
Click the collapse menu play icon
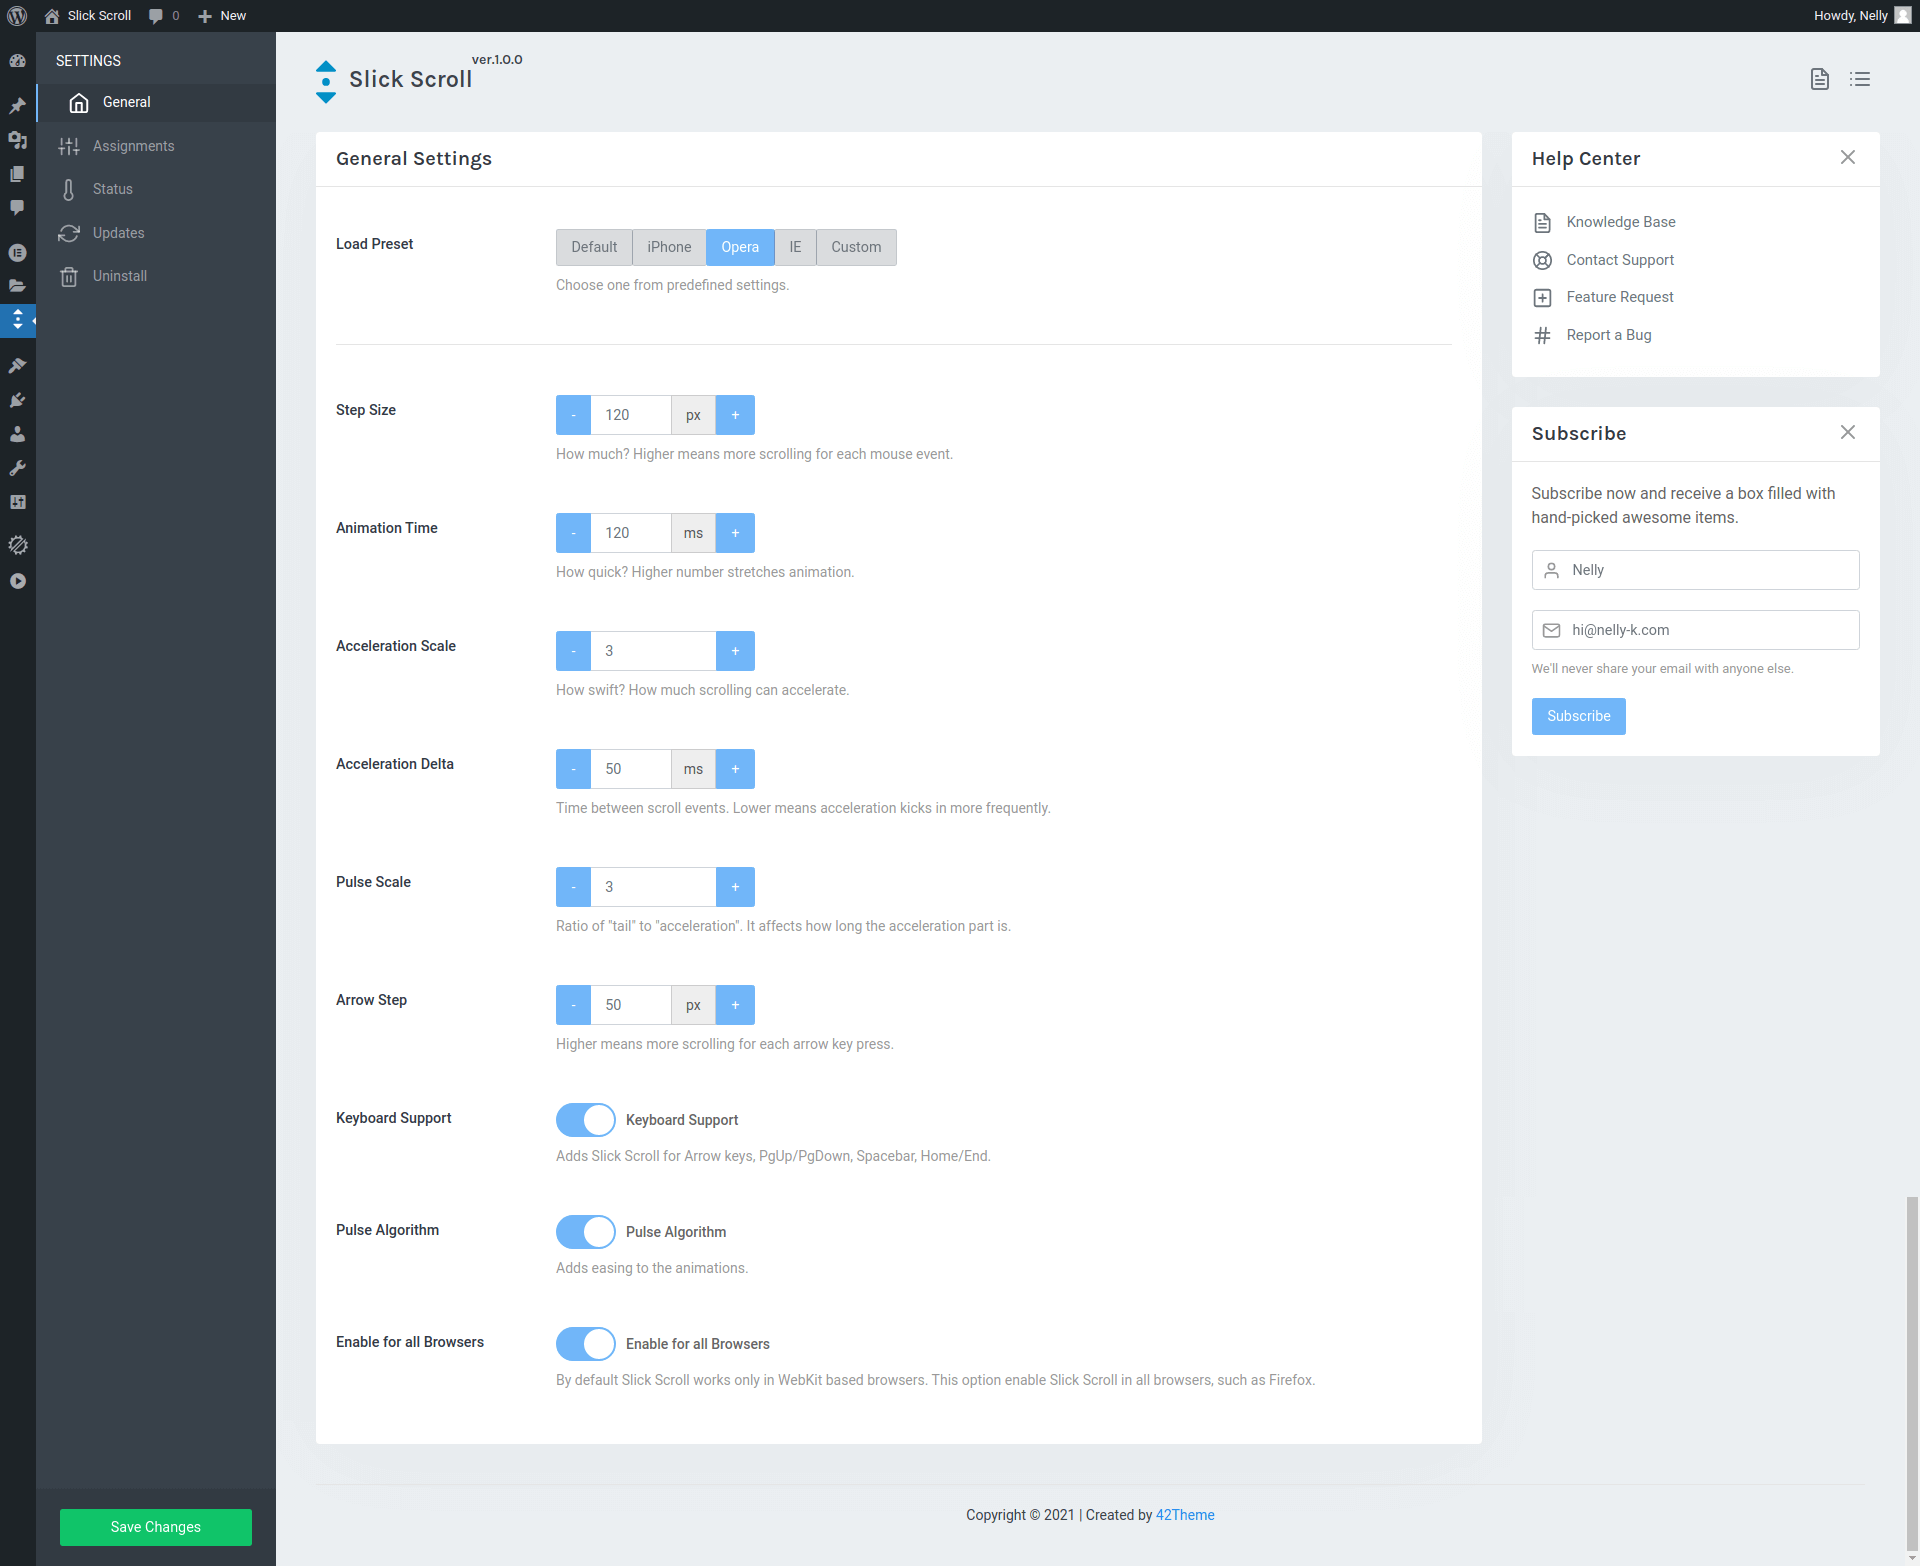[x=17, y=581]
